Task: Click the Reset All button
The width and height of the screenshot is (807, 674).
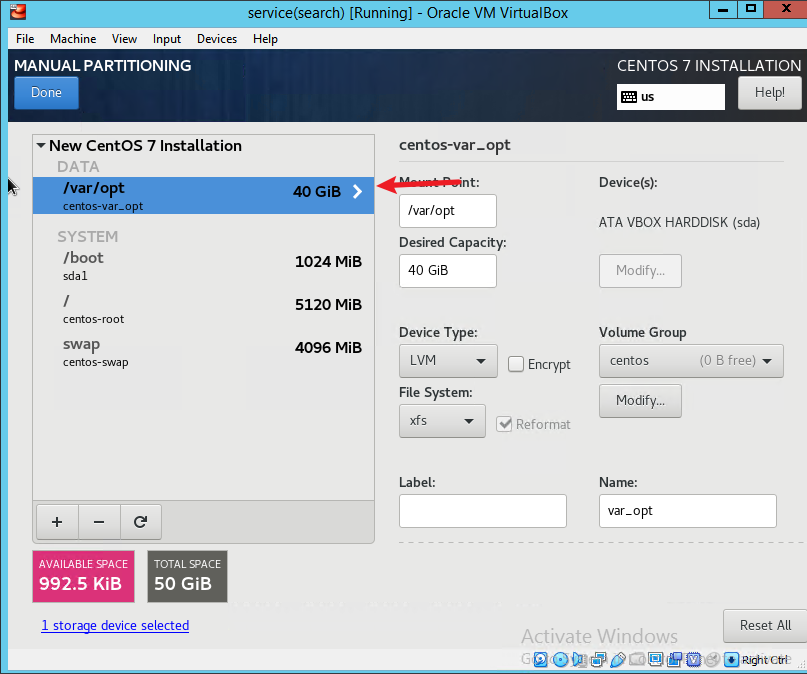Action: tap(765, 626)
